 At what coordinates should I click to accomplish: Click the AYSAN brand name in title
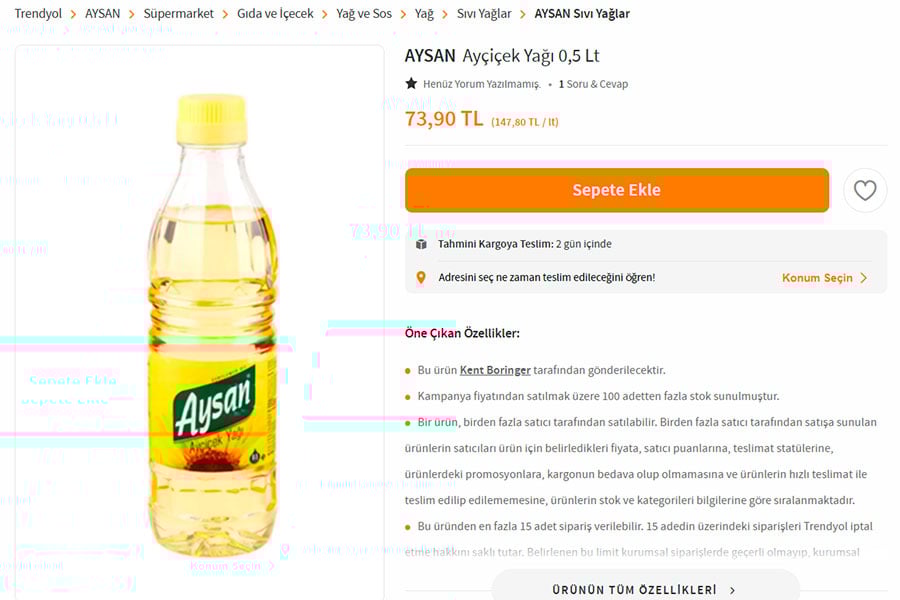point(430,56)
